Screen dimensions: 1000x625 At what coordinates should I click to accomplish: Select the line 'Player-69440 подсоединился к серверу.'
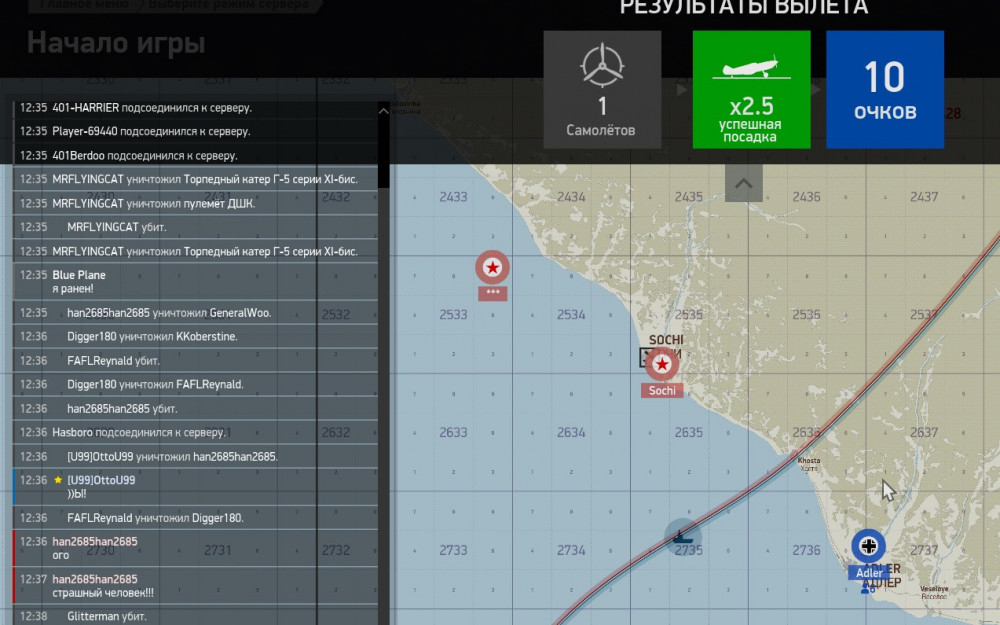pos(195,131)
